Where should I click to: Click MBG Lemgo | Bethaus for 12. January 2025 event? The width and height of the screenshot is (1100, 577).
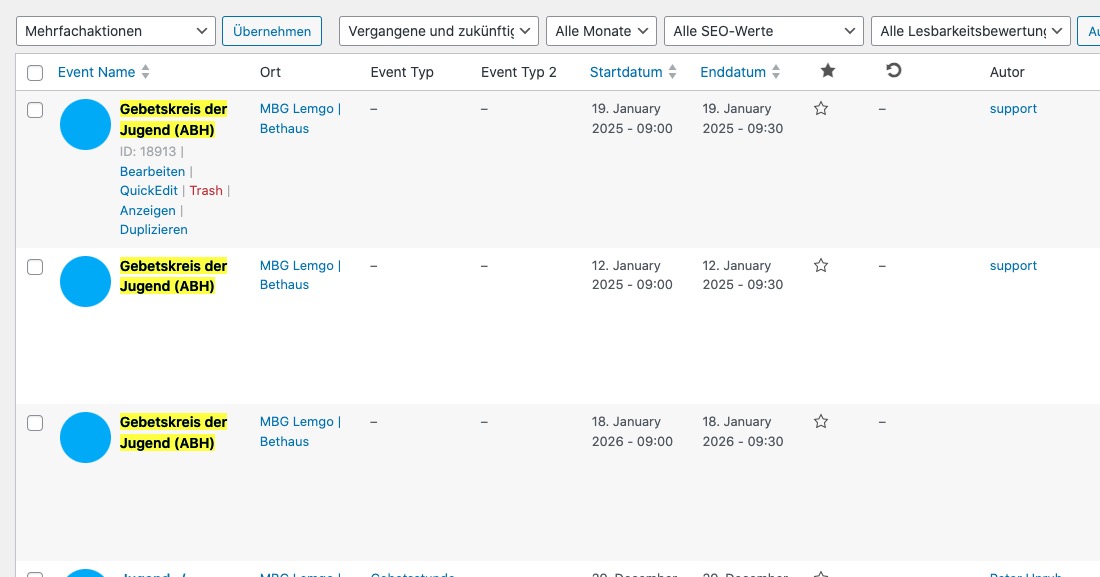click(x=300, y=275)
